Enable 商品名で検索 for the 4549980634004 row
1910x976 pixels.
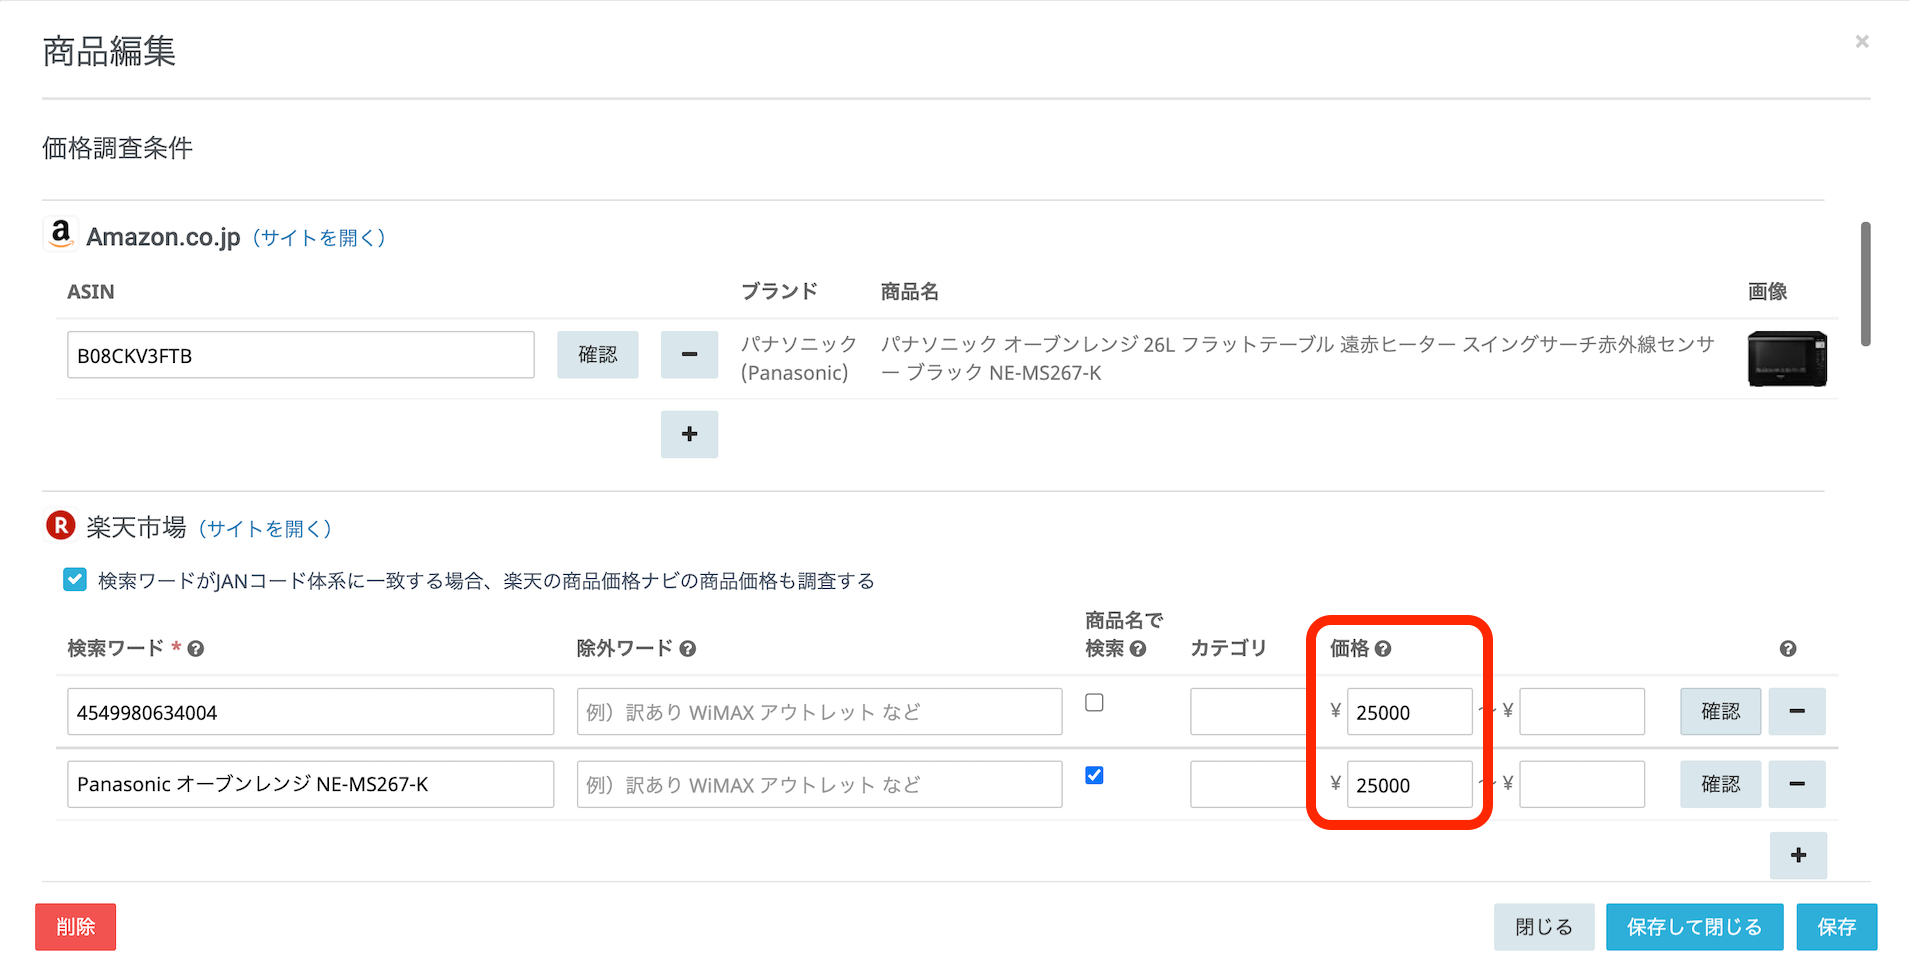1095,703
